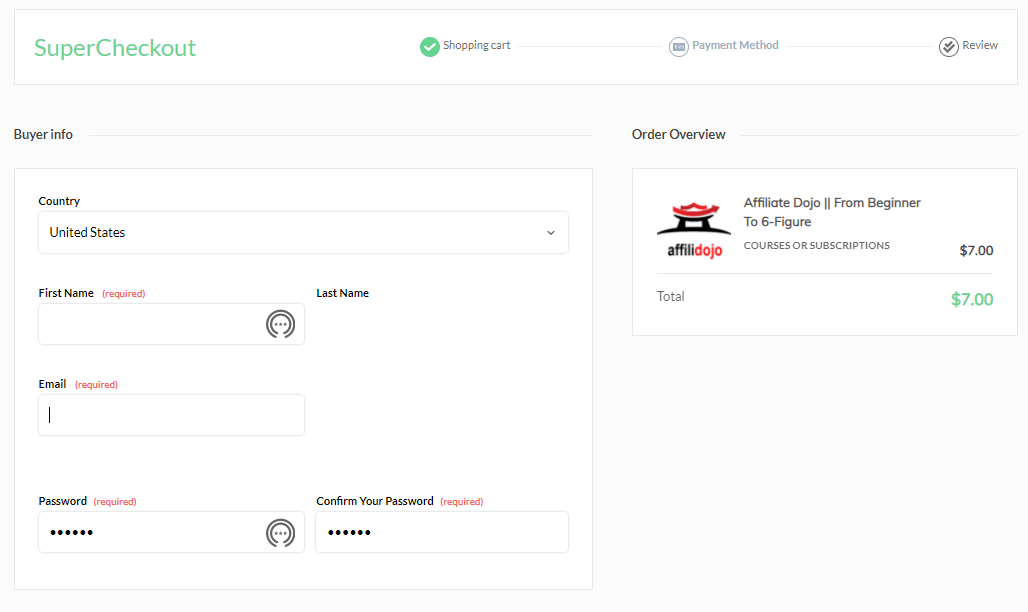1028x612 pixels.
Task: Go to the Shopping cart step
Action: tap(476, 45)
